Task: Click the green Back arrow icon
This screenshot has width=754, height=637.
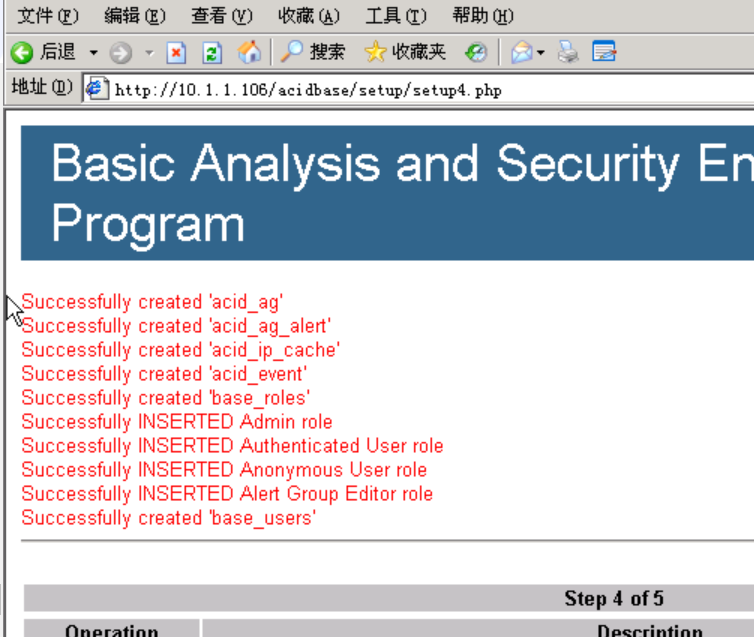Action: [x=22, y=52]
